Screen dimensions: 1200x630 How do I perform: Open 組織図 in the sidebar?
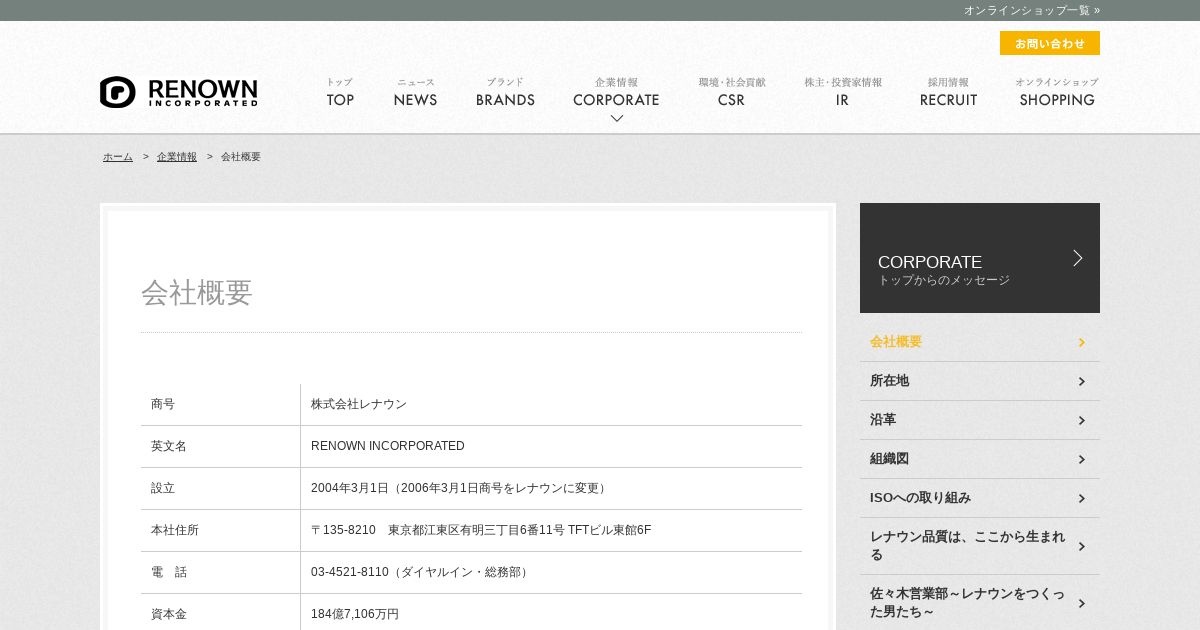(980, 459)
